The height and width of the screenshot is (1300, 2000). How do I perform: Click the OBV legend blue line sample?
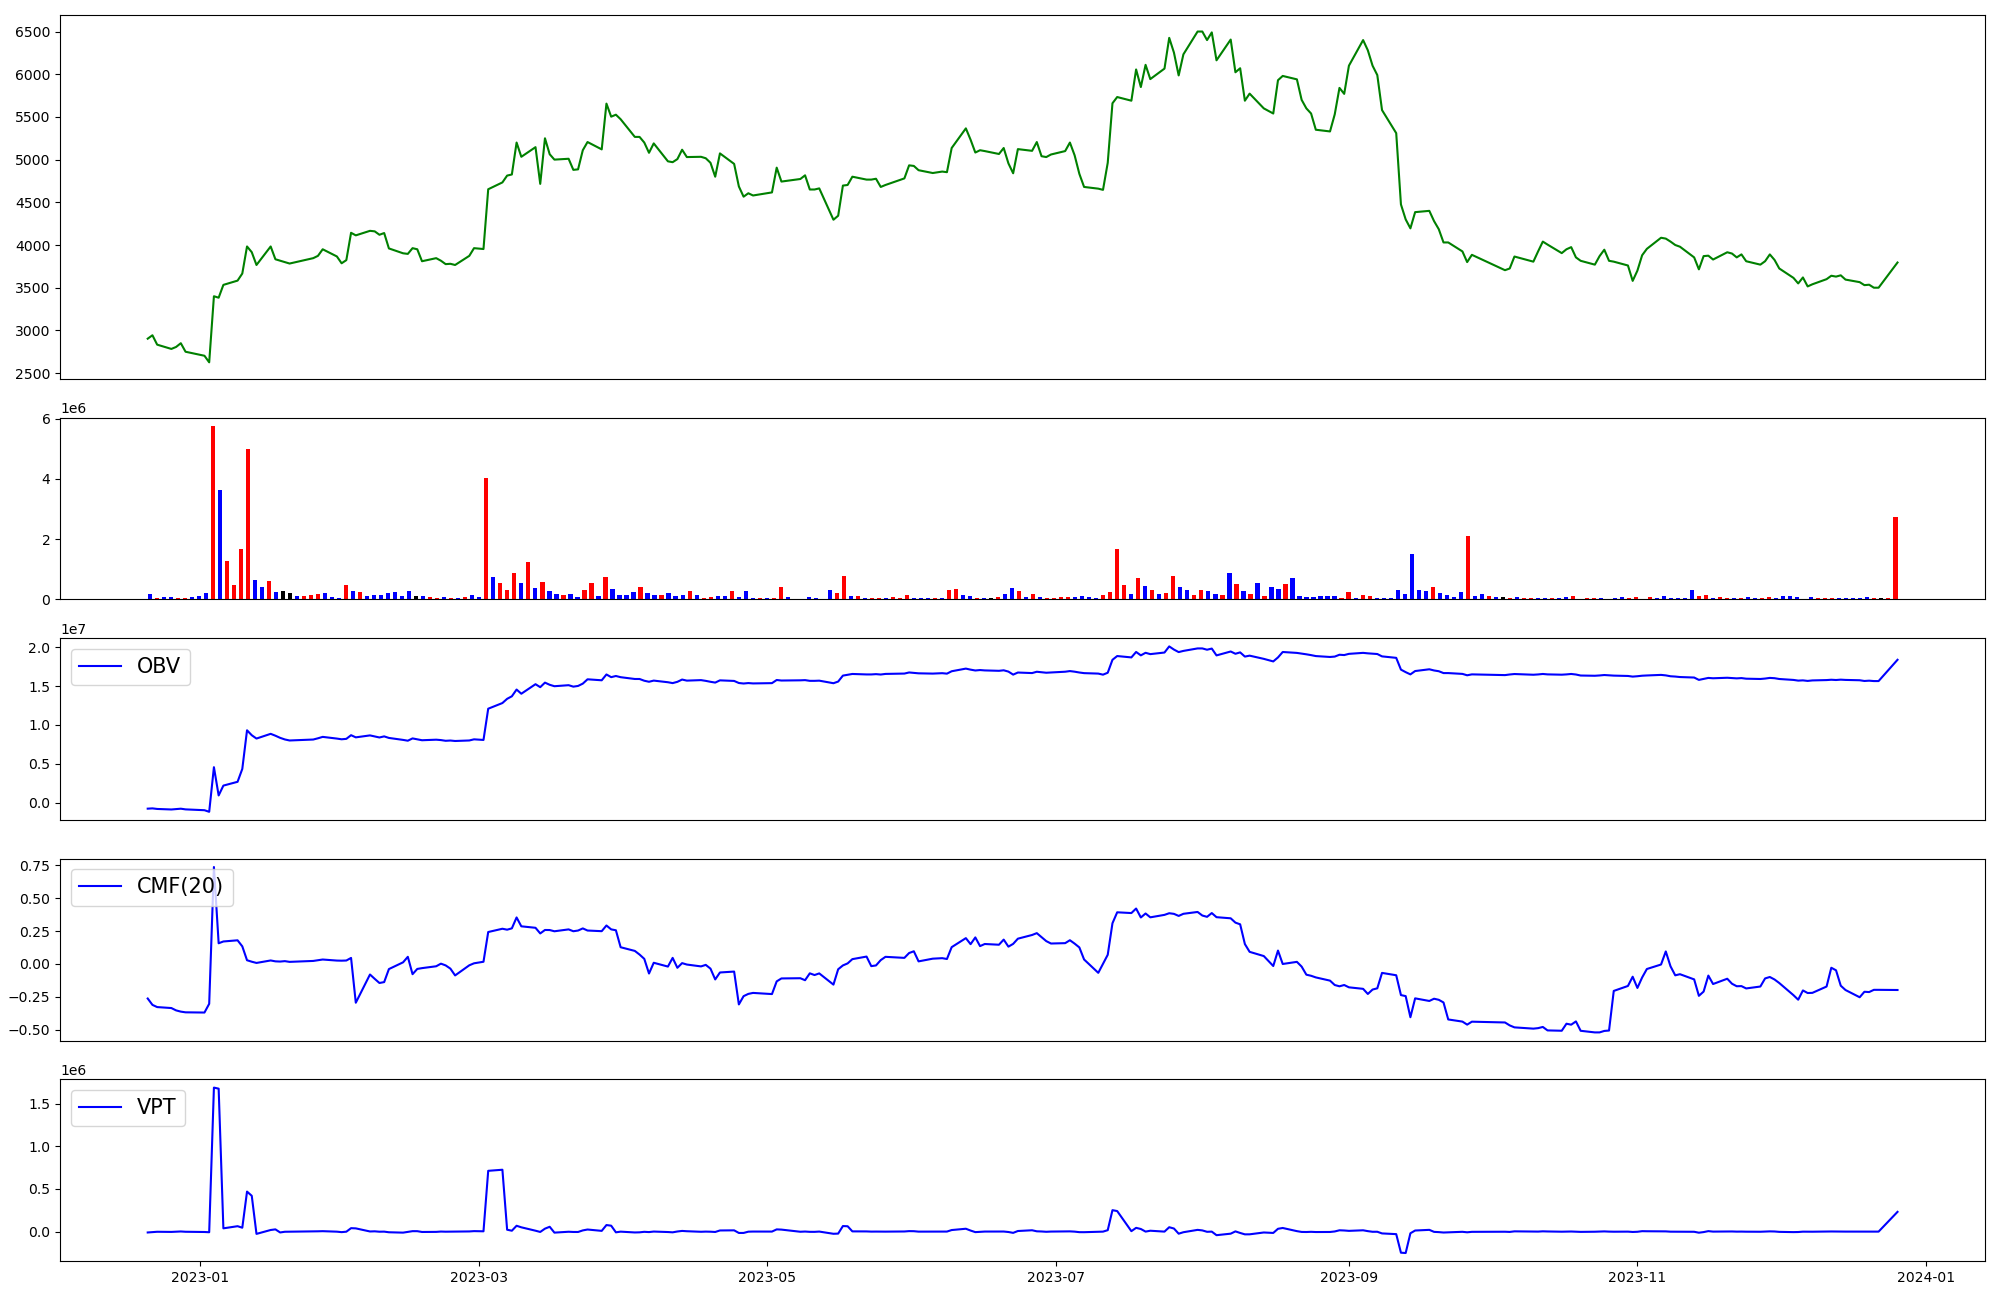100,667
